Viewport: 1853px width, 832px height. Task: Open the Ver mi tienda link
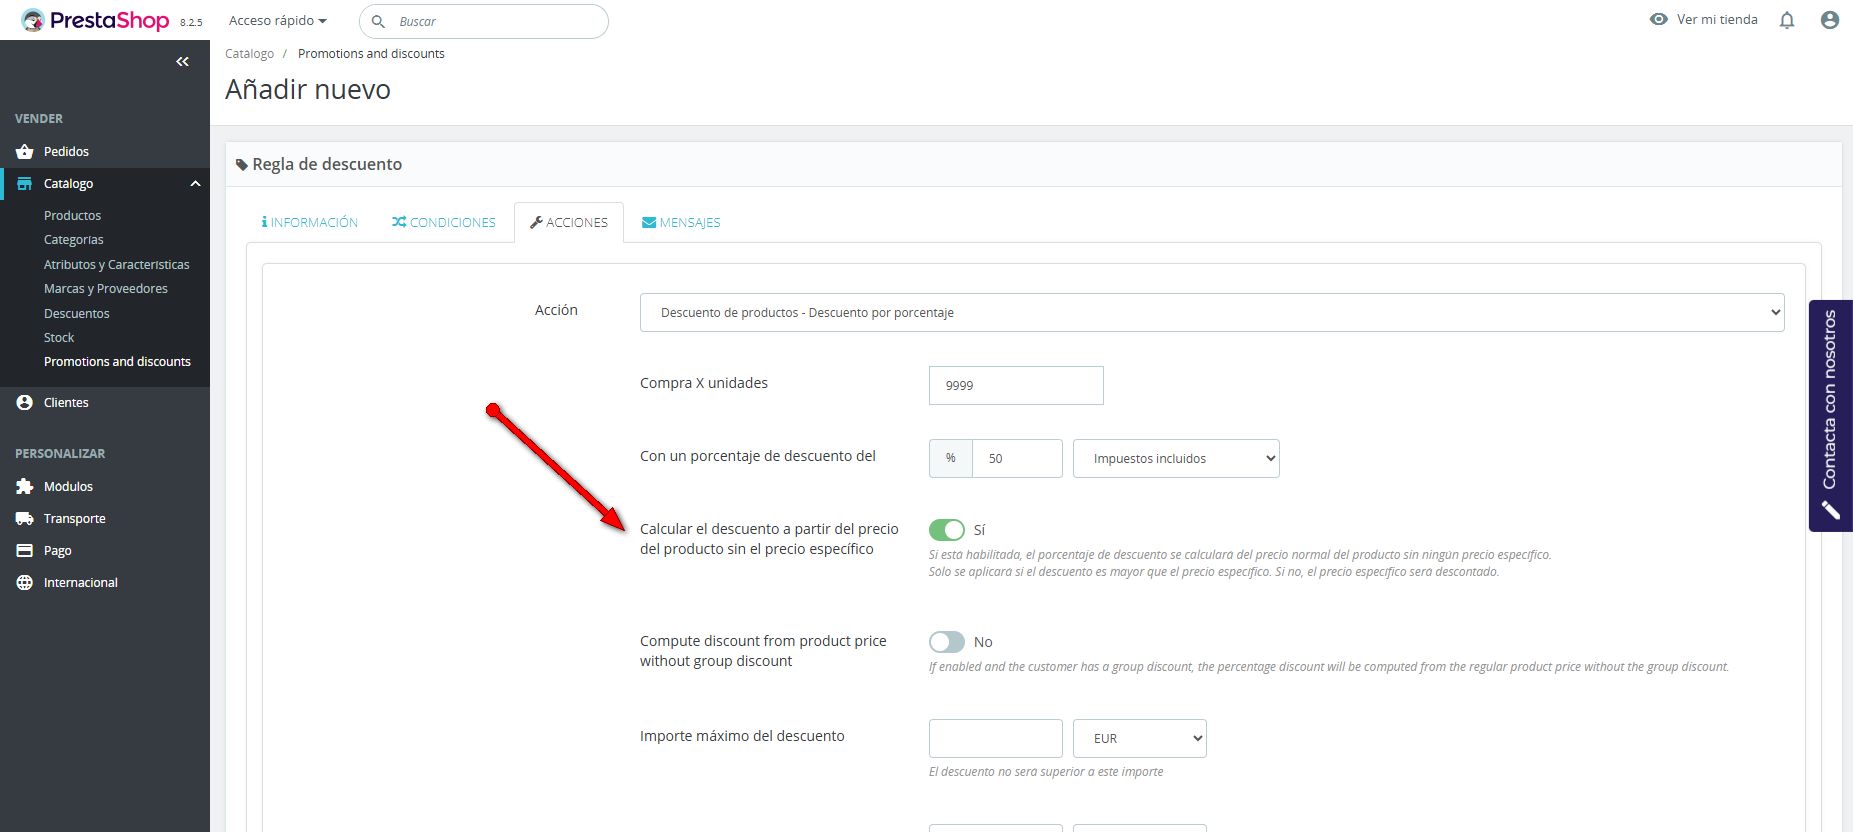tap(1704, 19)
